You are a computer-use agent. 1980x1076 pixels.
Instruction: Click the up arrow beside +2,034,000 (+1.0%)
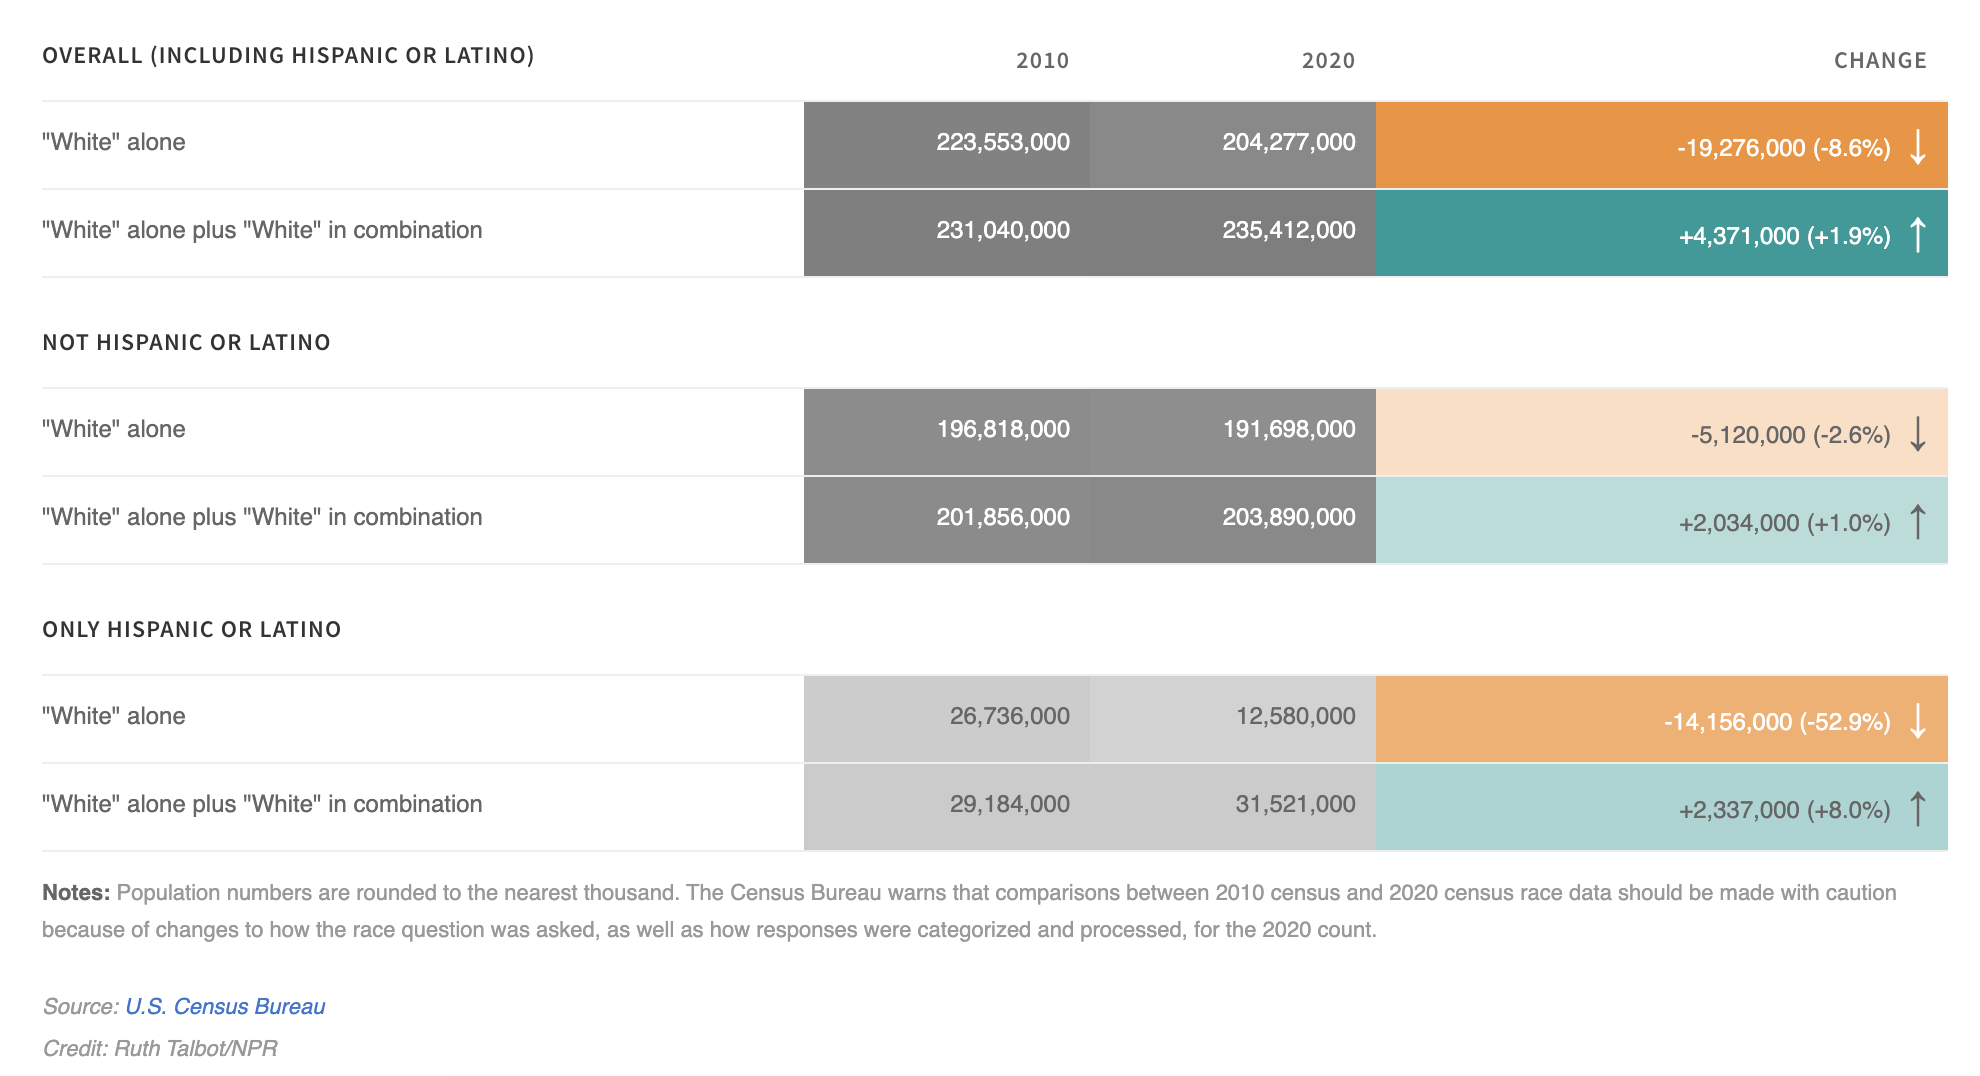pyautogui.click(x=1917, y=522)
